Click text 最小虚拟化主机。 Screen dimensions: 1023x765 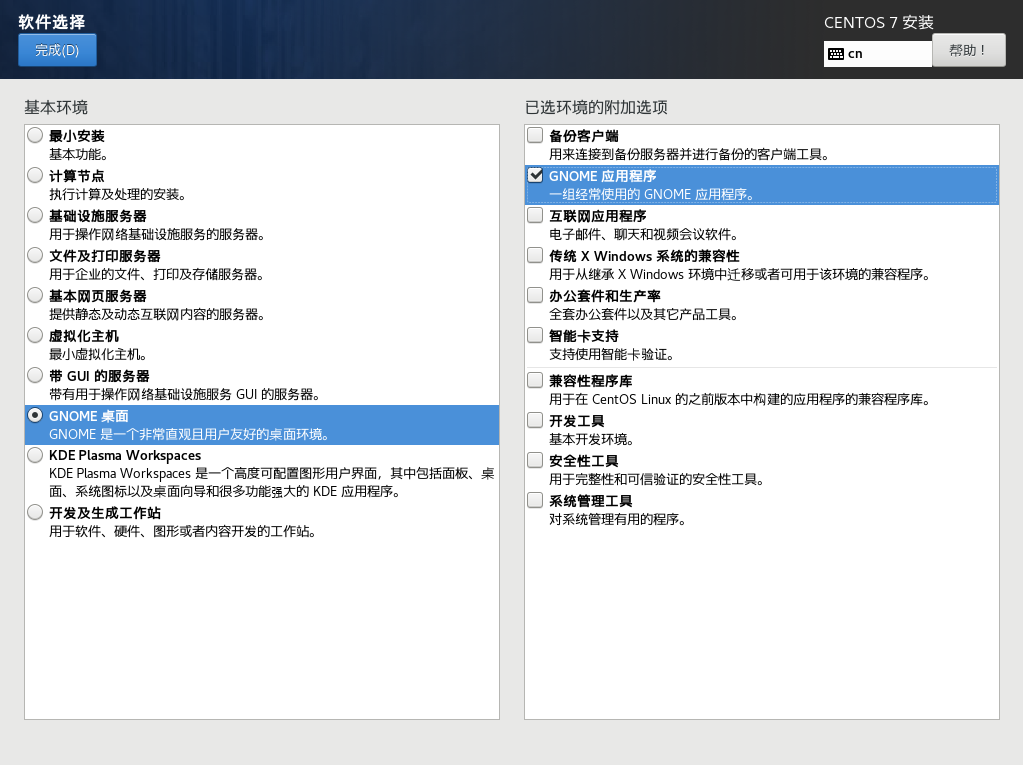pos(99,355)
